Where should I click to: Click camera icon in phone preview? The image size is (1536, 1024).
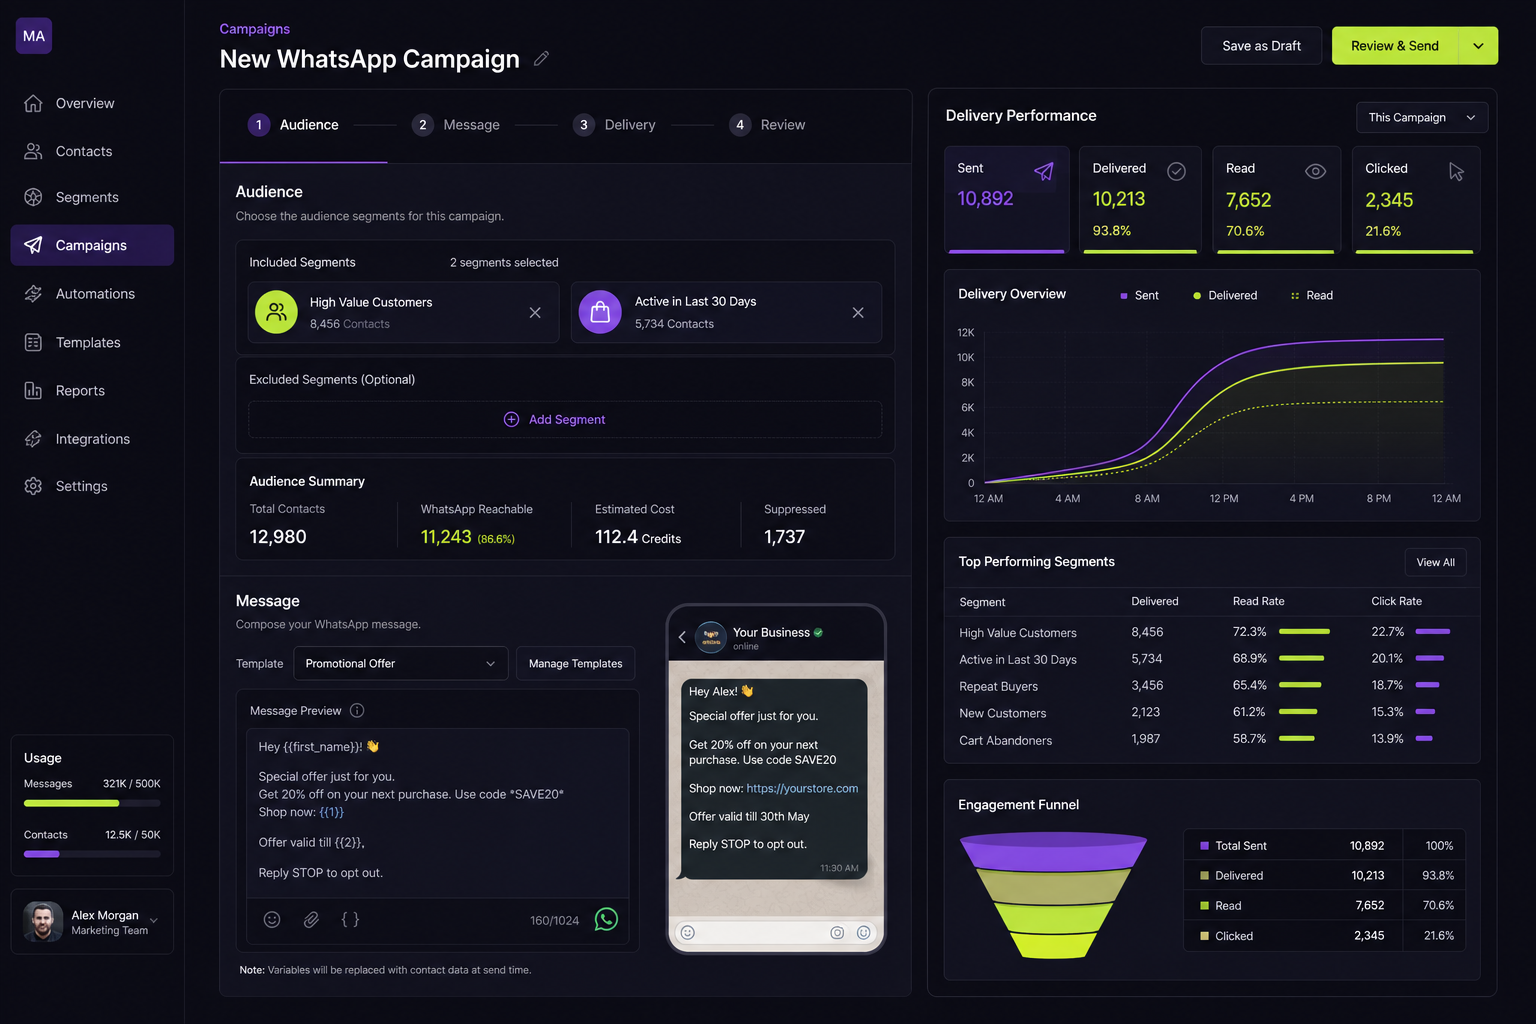point(837,933)
